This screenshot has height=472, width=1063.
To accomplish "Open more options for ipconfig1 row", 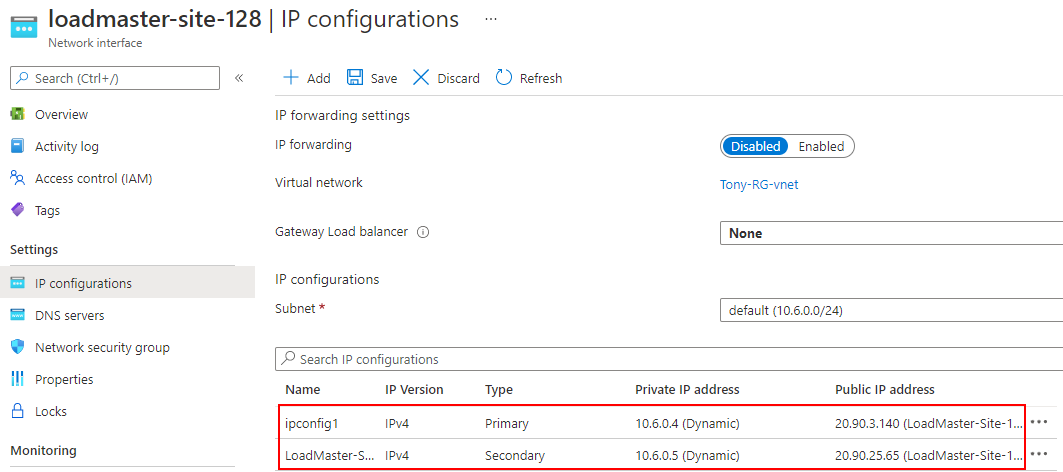I will pos(1039,422).
